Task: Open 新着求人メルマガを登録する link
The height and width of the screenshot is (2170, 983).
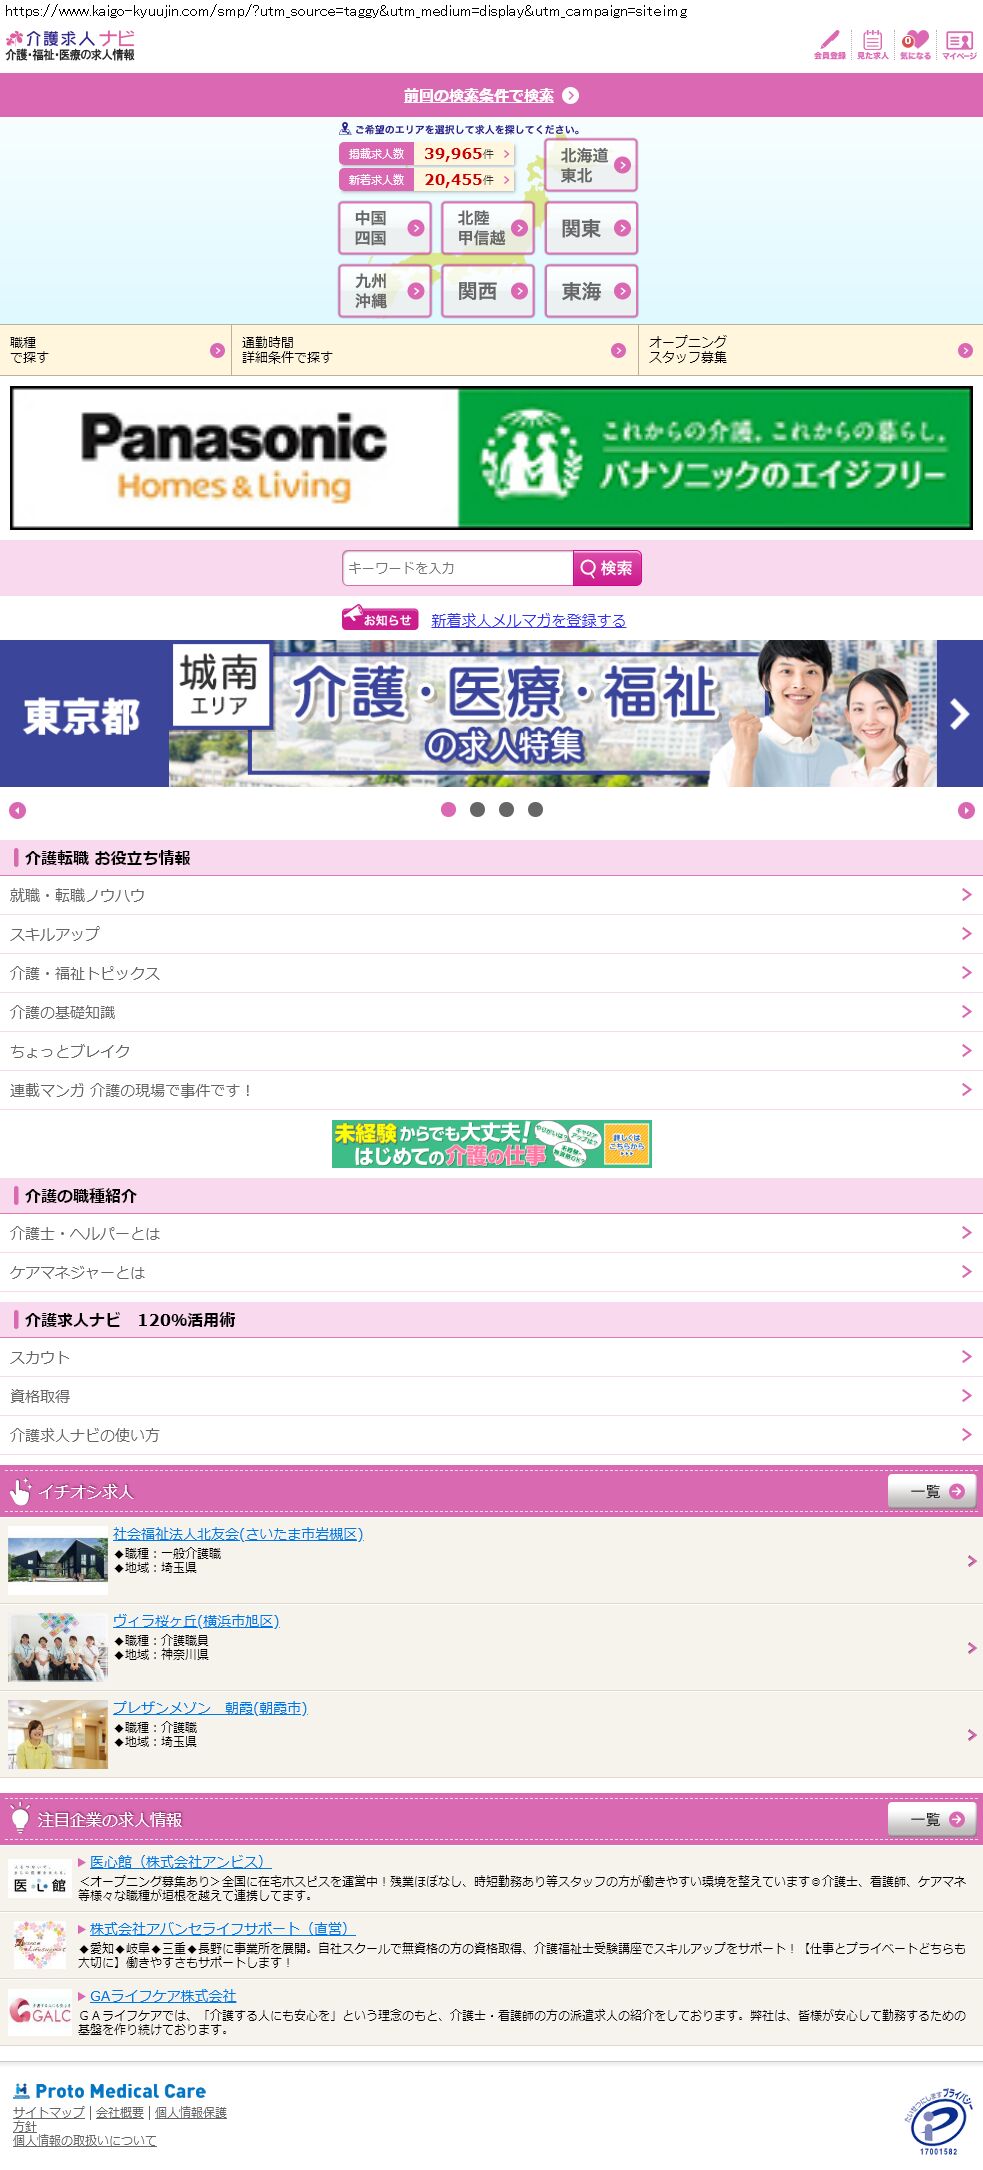Action: [x=528, y=621]
